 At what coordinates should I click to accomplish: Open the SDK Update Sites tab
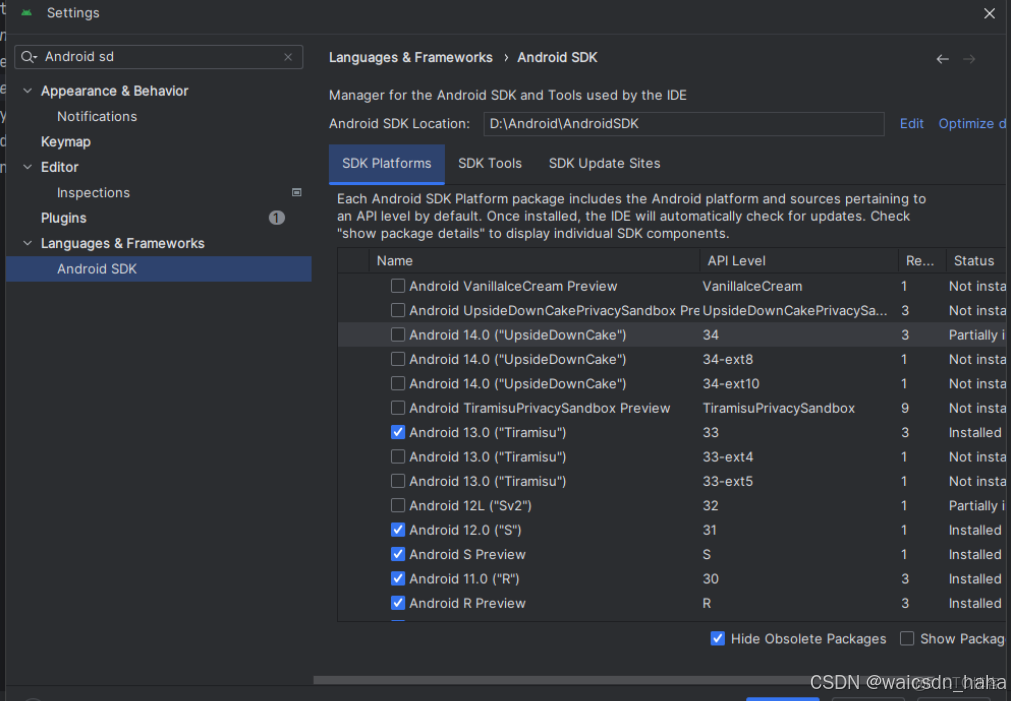pos(602,163)
